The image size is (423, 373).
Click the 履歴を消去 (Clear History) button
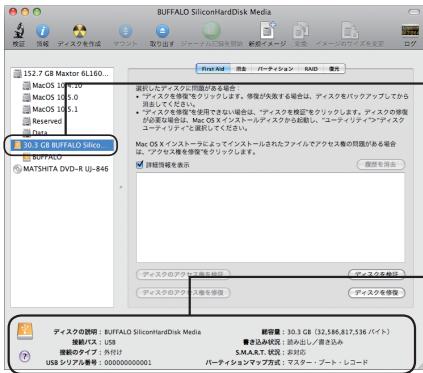pyautogui.click(x=381, y=164)
